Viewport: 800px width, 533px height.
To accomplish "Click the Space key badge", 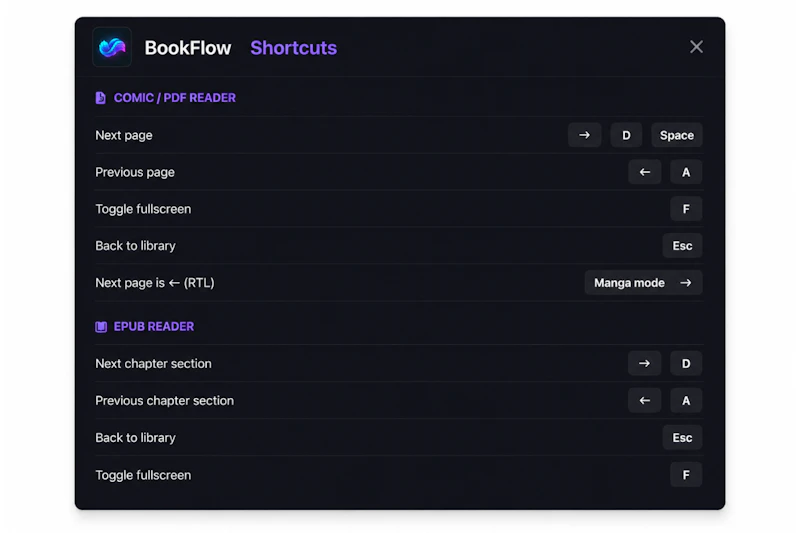I will pyautogui.click(x=677, y=135).
